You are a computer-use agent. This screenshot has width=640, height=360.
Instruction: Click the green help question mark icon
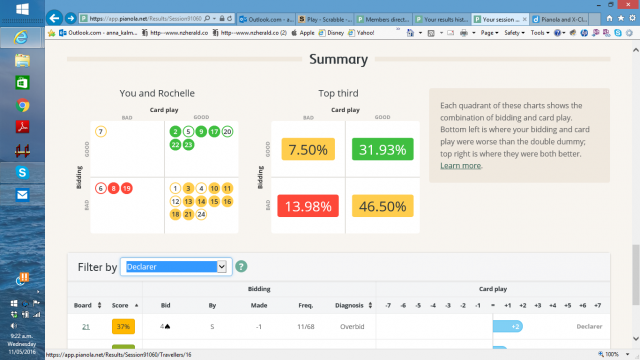pos(241,267)
